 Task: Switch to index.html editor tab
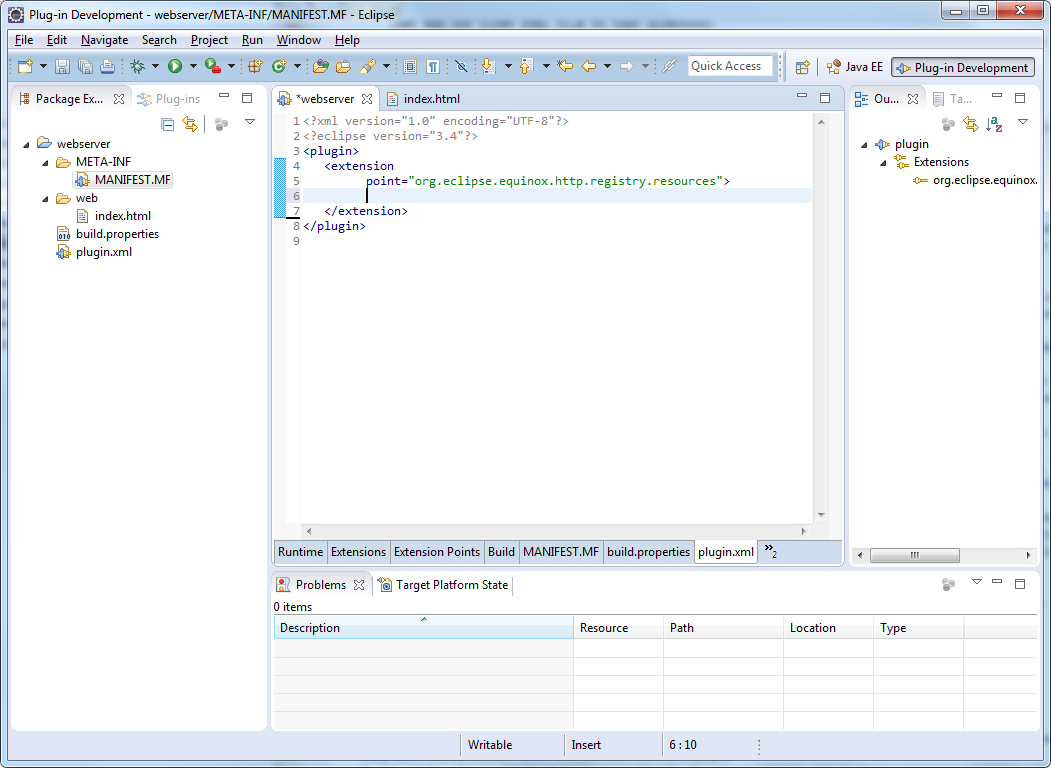pos(424,99)
